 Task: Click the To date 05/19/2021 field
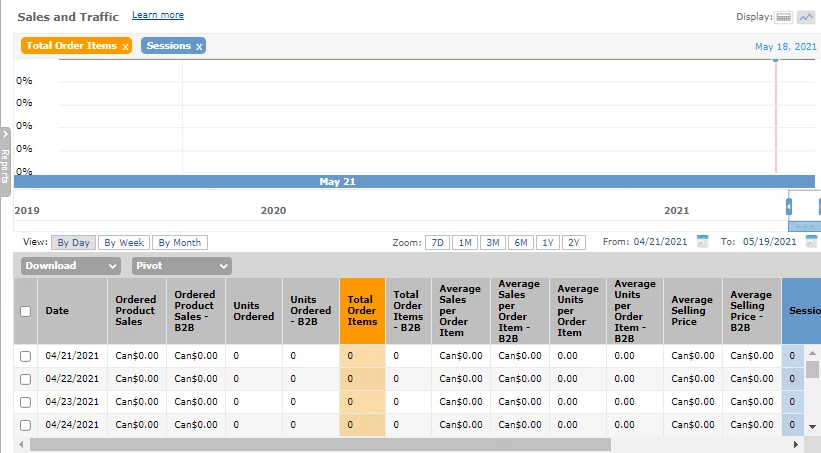click(769, 242)
